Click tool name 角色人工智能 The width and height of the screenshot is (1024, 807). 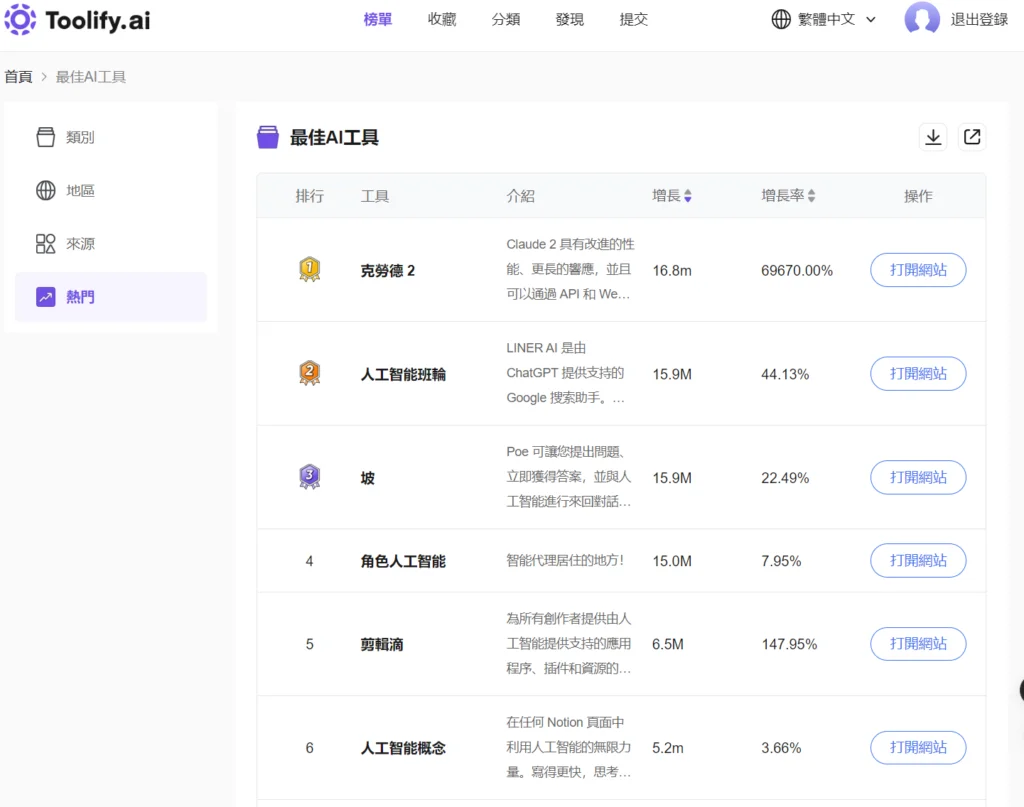point(403,561)
